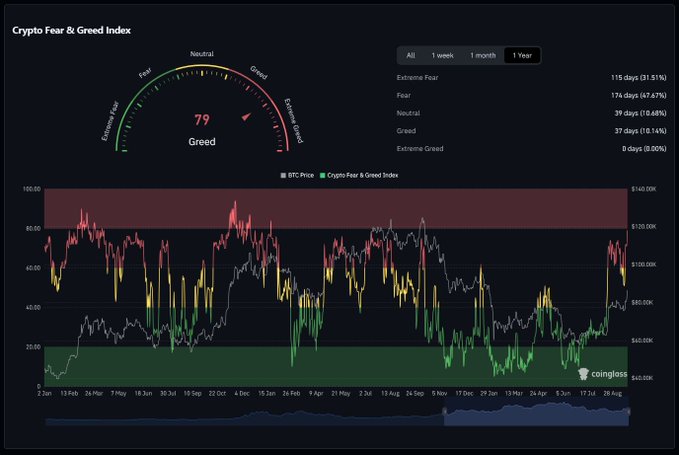Viewport: 679px width, 455px height.
Task: Toggle the BTC Price legend series
Action: pos(297,175)
